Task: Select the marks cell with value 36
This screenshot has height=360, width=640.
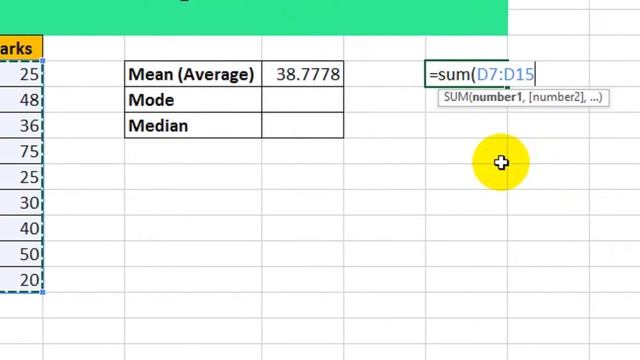Action: coord(21,125)
